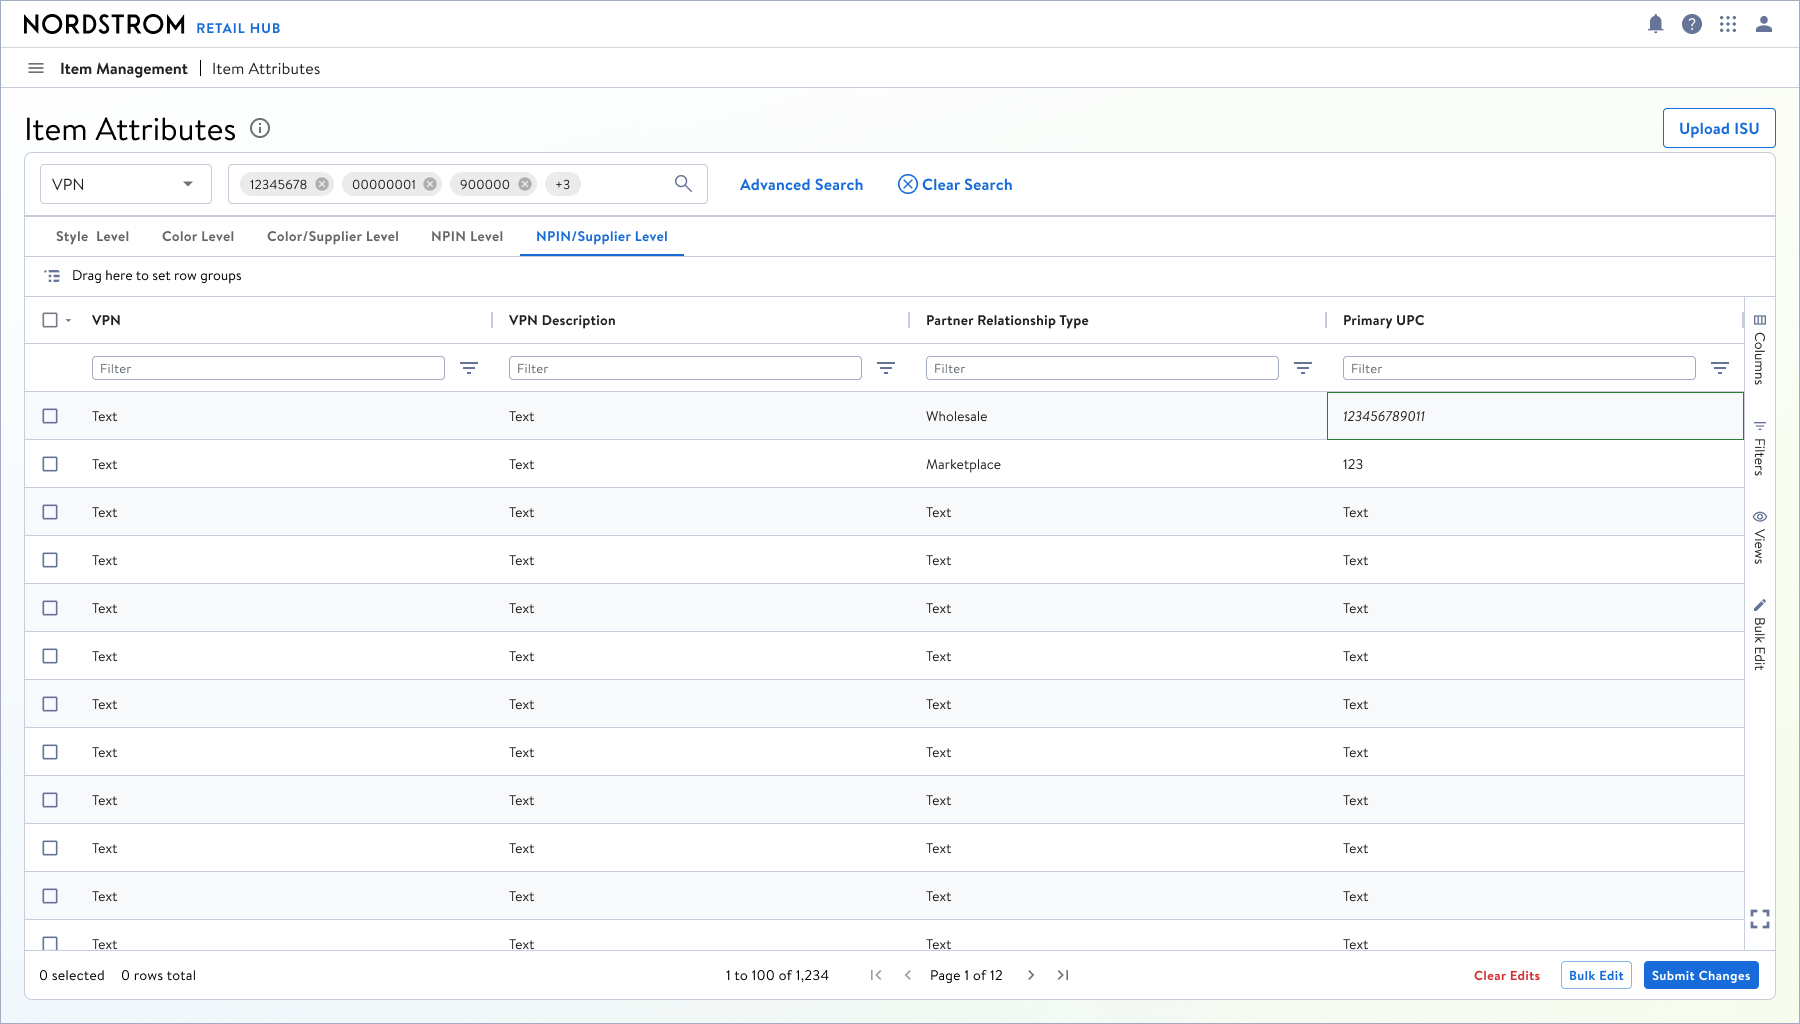
Task: Open the hamburger navigation menu
Action: (x=36, y=68)
